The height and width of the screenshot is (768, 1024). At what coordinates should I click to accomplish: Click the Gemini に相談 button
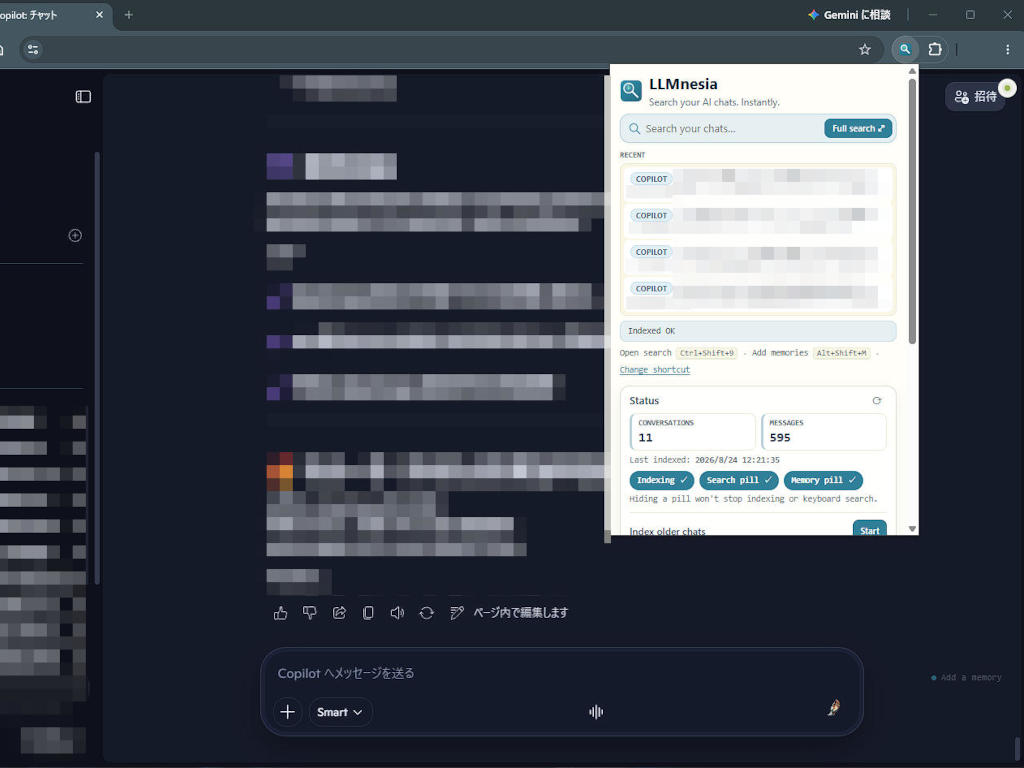tap(849, 14)
